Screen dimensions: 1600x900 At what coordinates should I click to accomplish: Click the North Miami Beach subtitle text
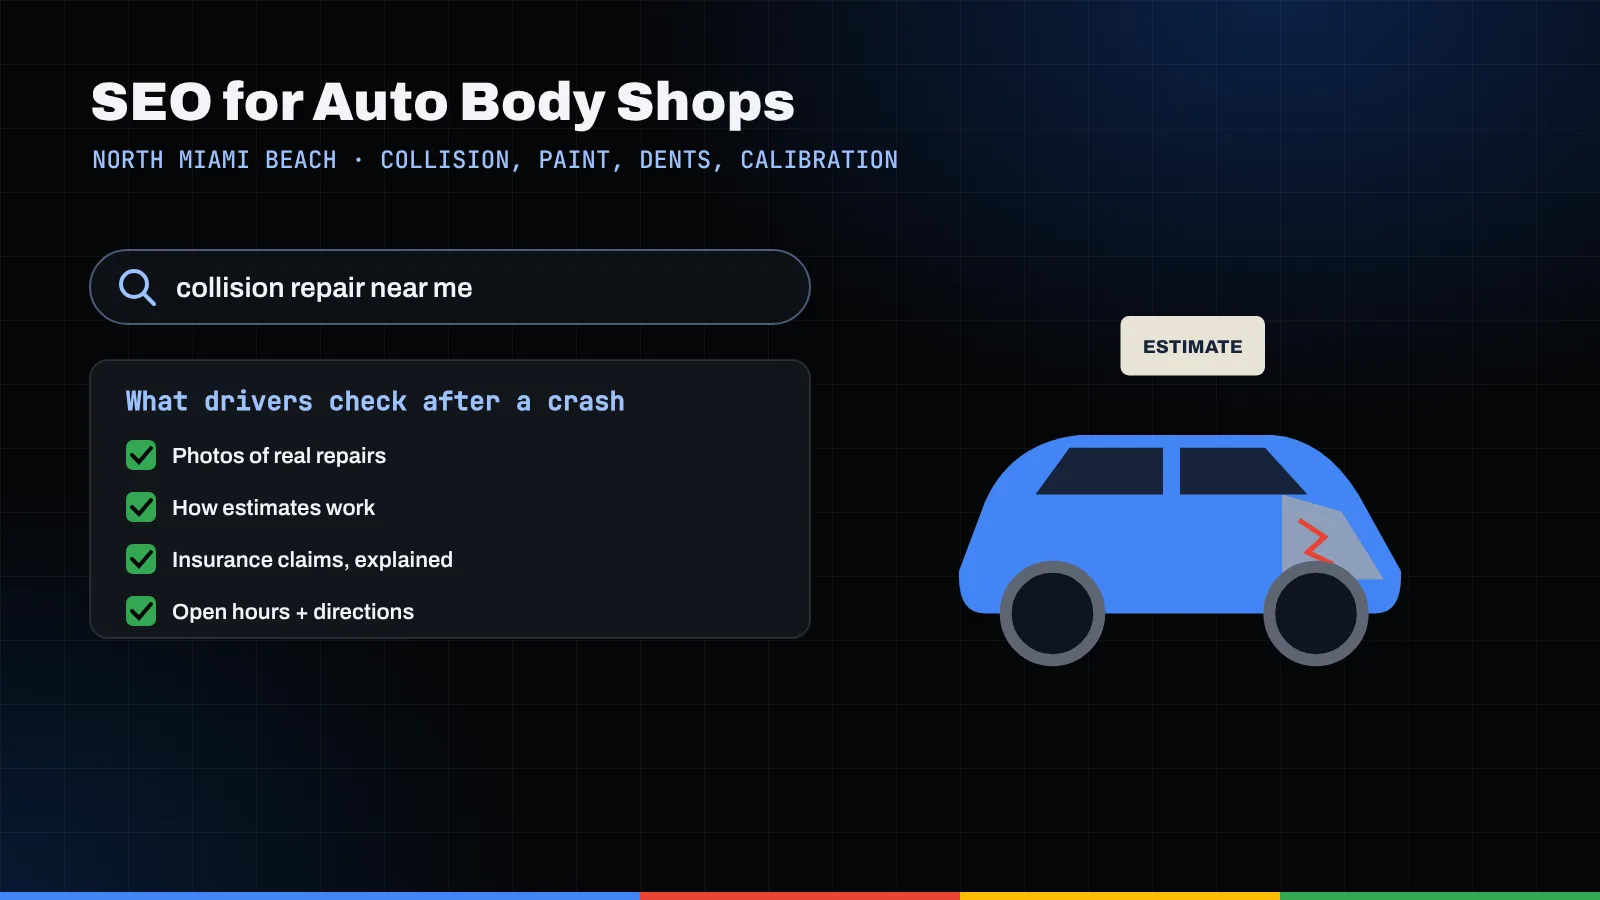[x=495, y=160]
